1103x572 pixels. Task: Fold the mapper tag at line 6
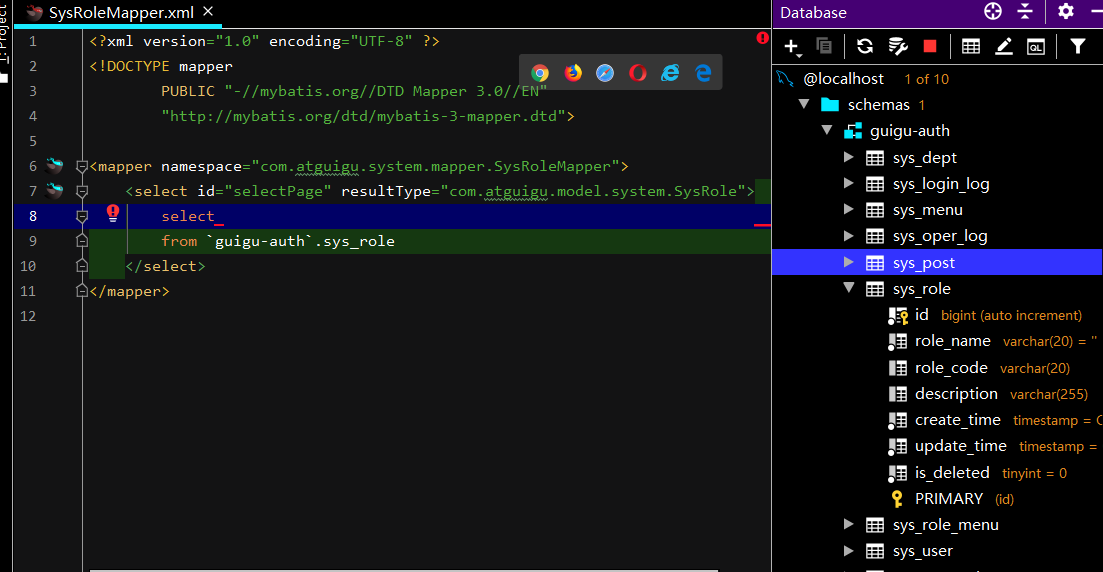click(82, 167)
